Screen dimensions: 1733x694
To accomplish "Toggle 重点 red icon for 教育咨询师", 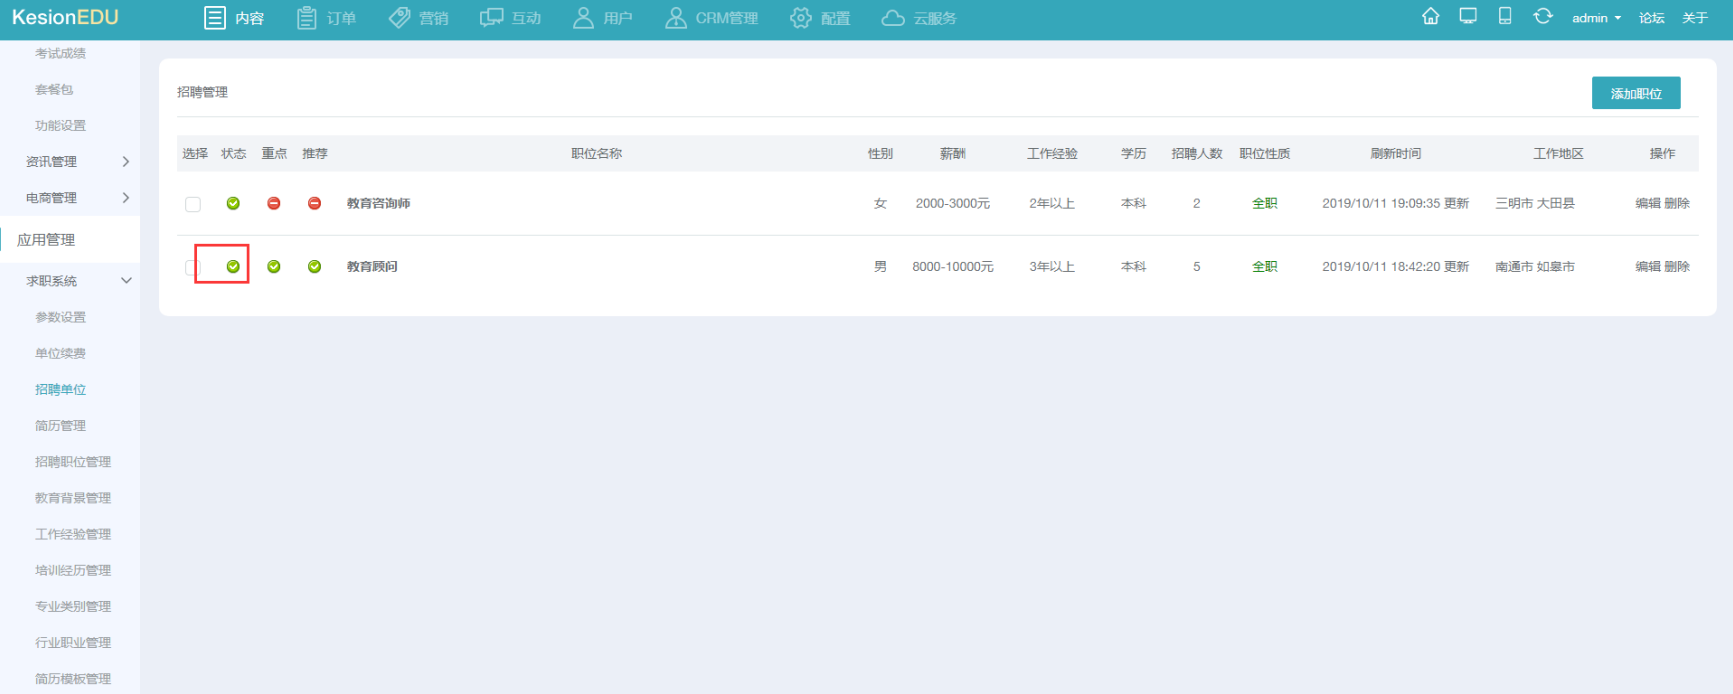I will click(274, 204).
